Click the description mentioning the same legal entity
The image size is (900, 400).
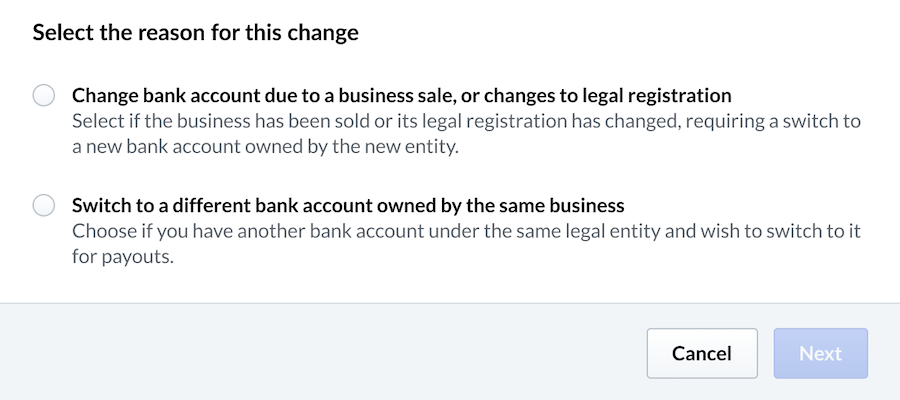pyautogui.click(x=466, y=231)
